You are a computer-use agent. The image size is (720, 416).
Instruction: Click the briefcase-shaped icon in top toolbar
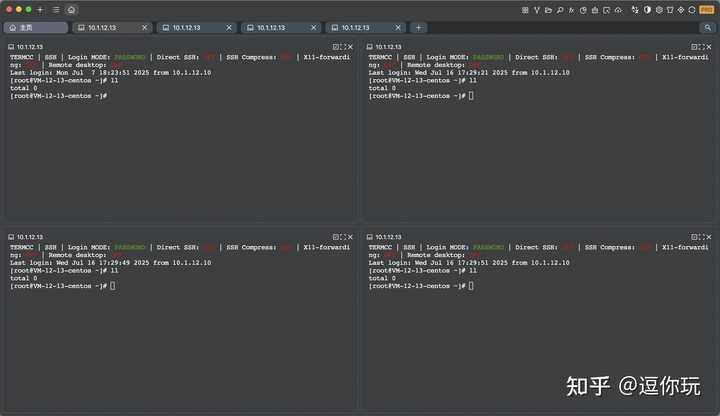tap(595, 10)
